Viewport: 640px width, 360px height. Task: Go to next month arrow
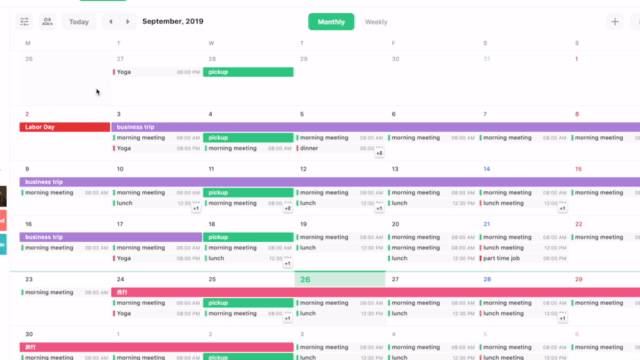pos(127,22)
